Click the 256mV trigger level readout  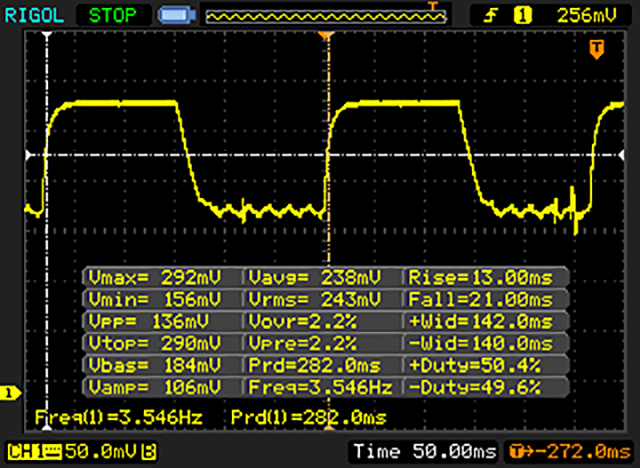click(x=587, y=16)
